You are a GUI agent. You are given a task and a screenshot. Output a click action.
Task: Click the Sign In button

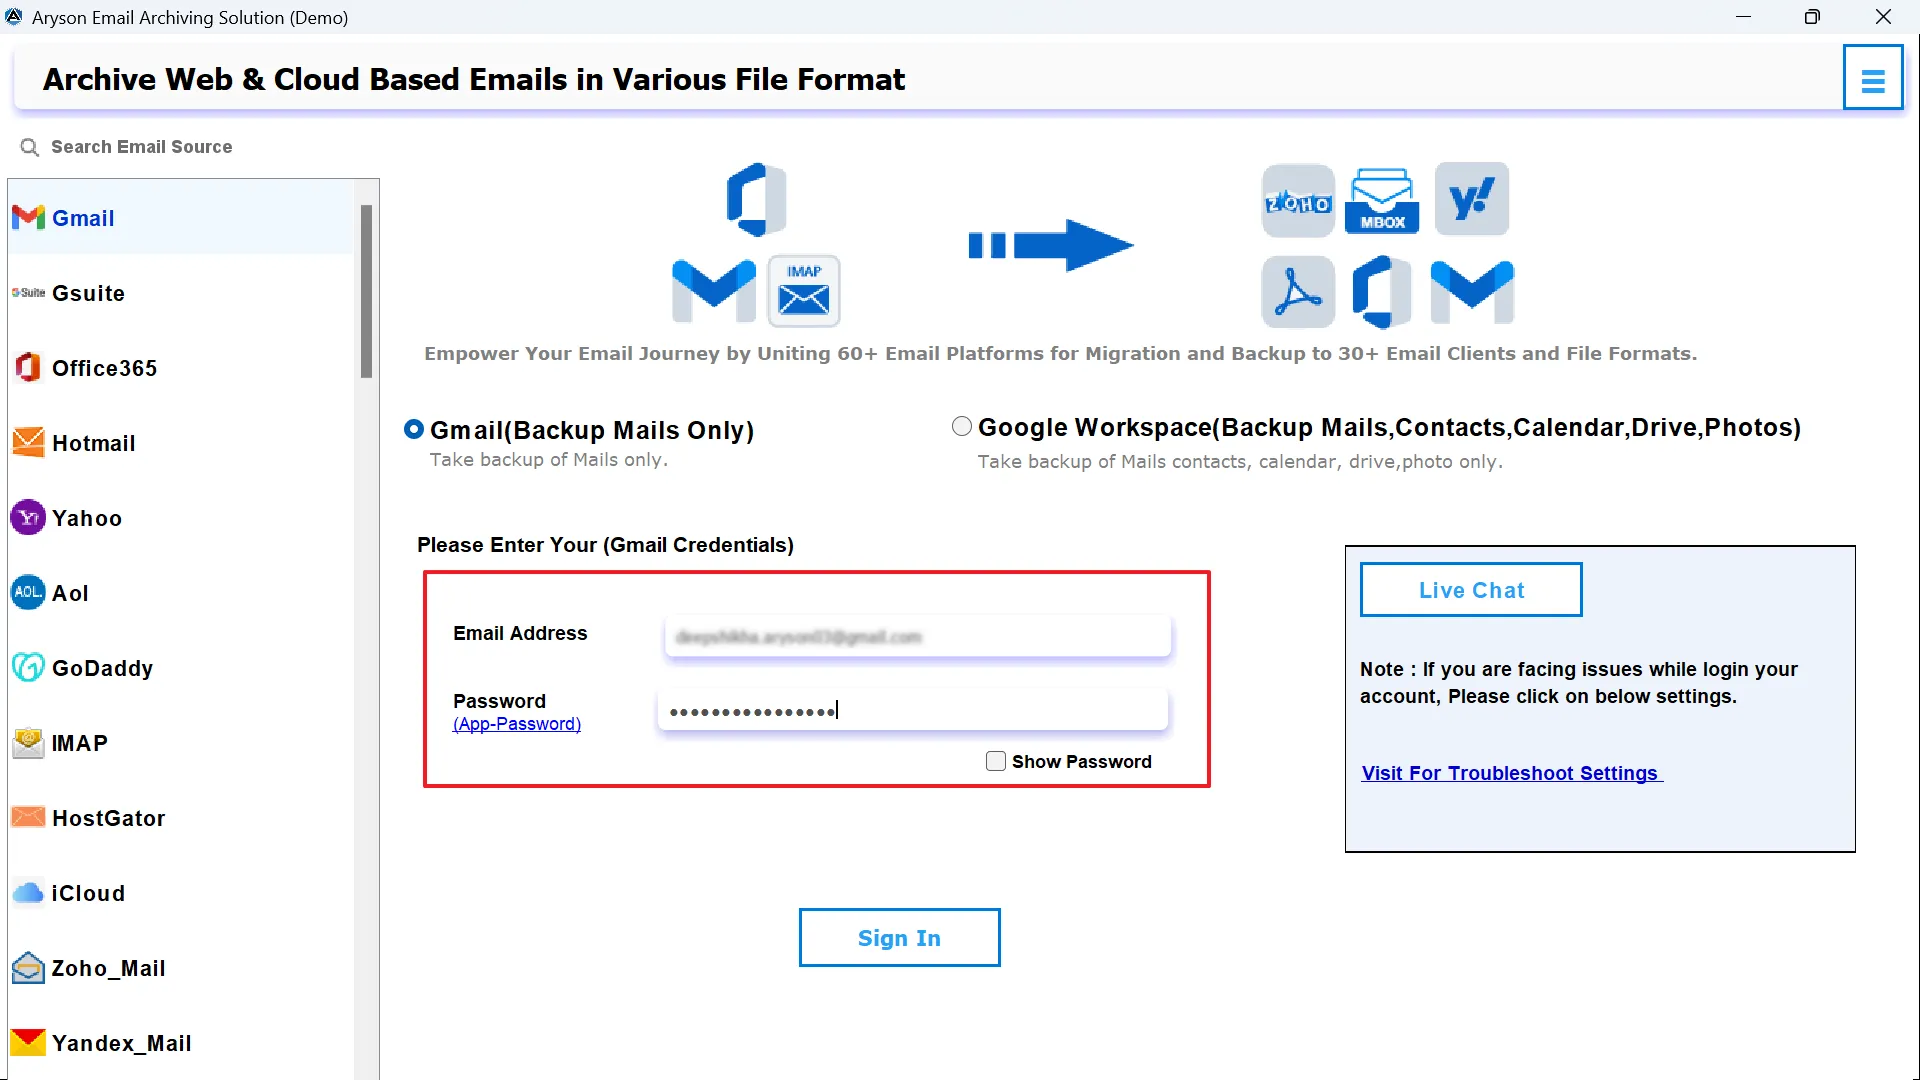pos(899,938)
